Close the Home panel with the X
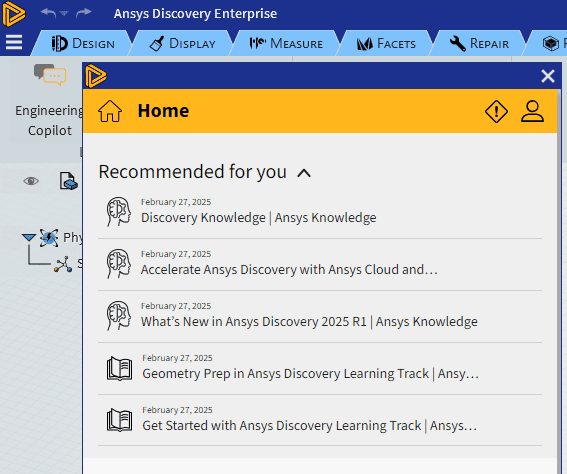Screen dimensions: 567x474 coord(548,76)
